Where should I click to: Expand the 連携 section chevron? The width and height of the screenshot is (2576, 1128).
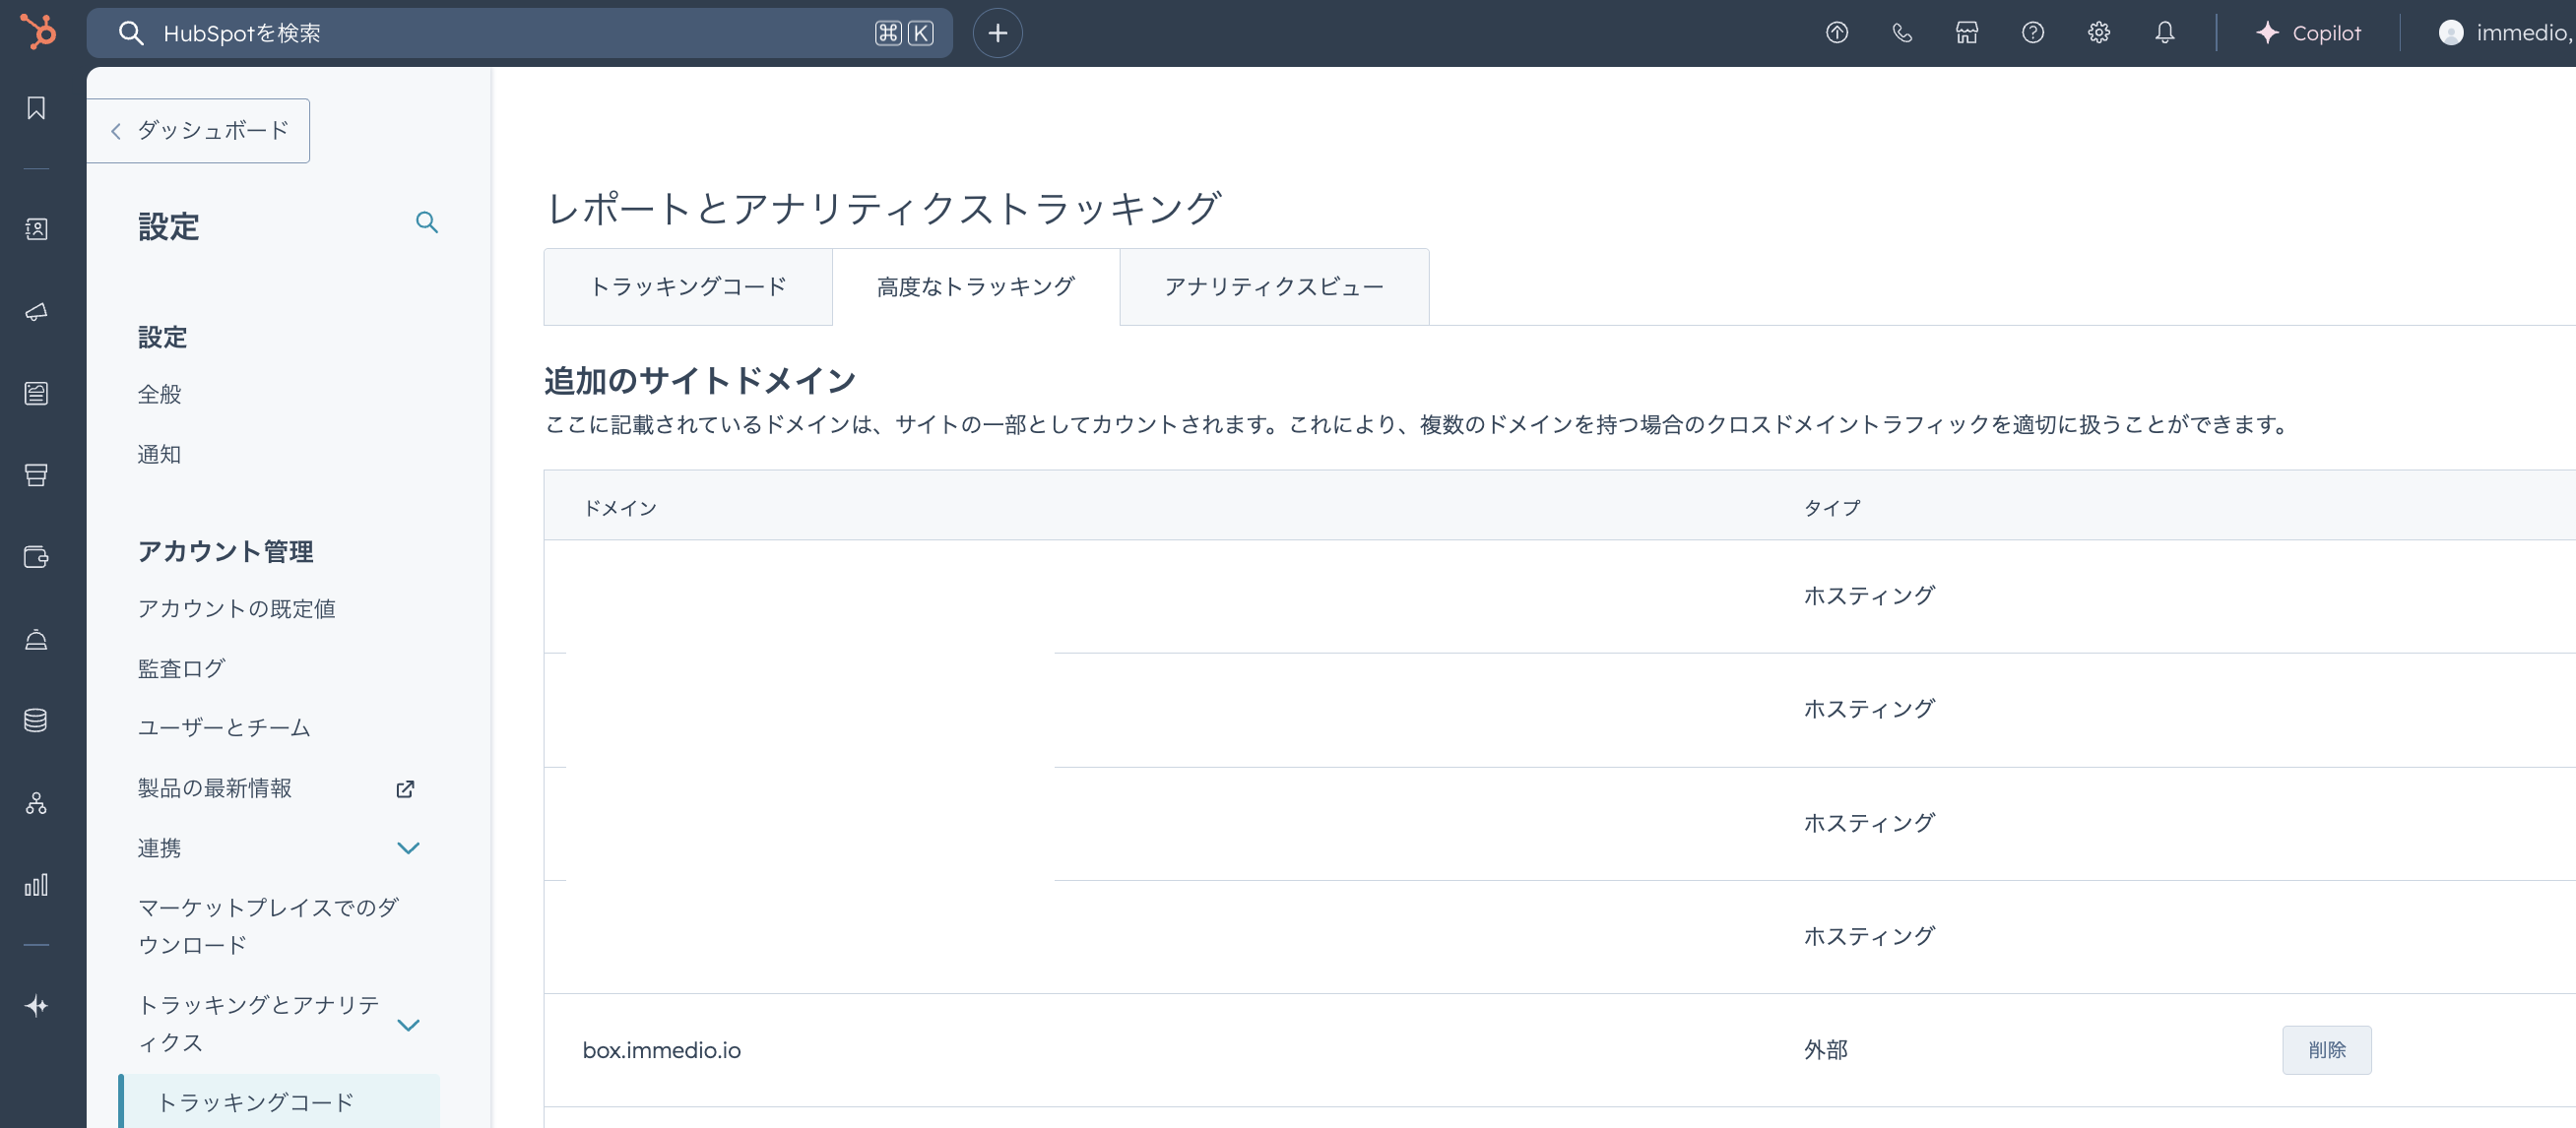(408, 848)
